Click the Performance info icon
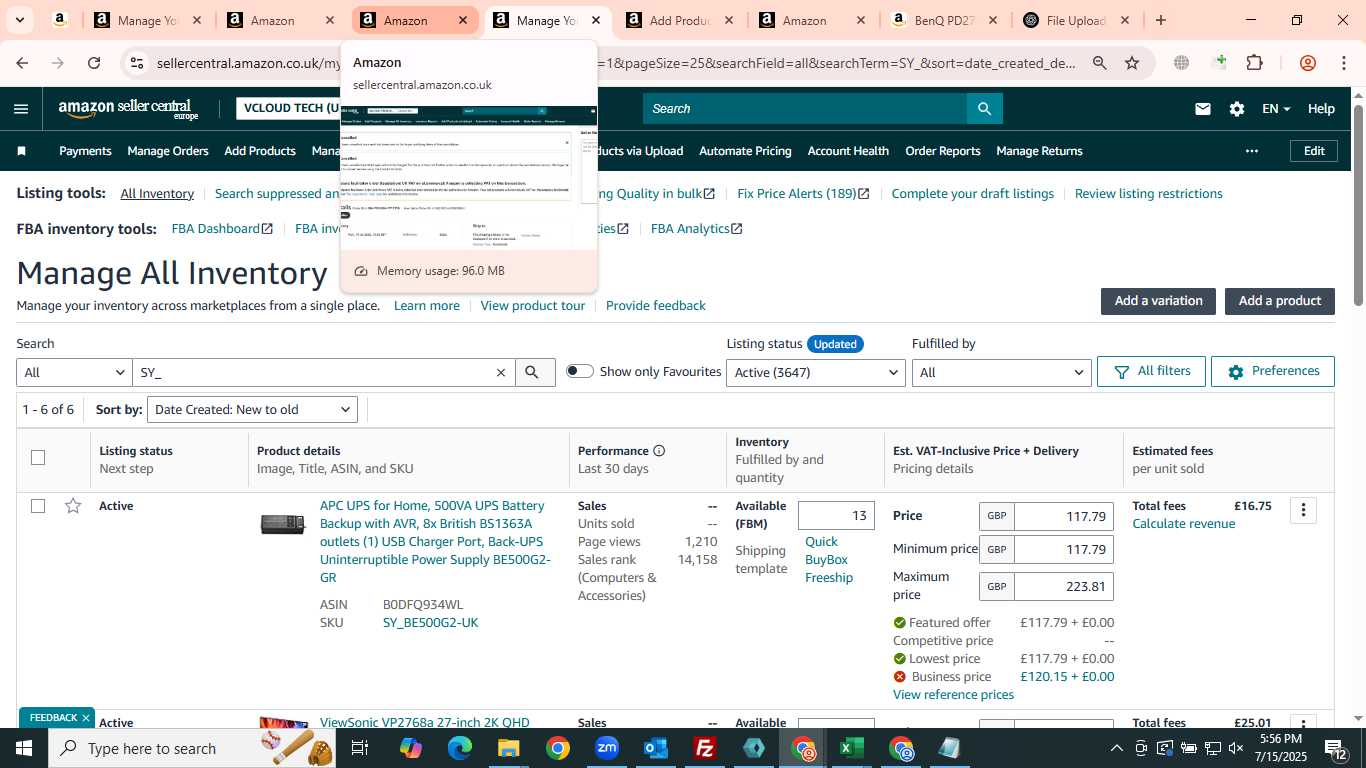The height and width of the screenshot is (768, 1366). 659,451
